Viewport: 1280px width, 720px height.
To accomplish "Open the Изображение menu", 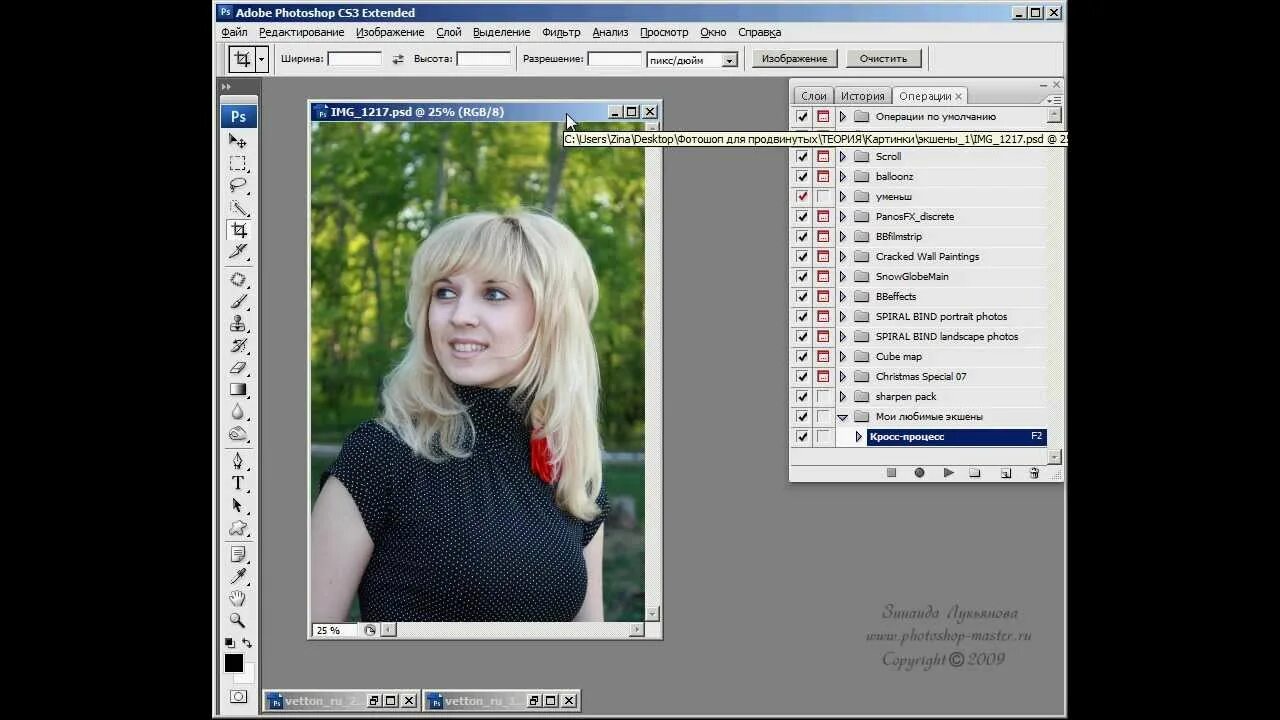I will pyautogui.click(x=390, y=32).
